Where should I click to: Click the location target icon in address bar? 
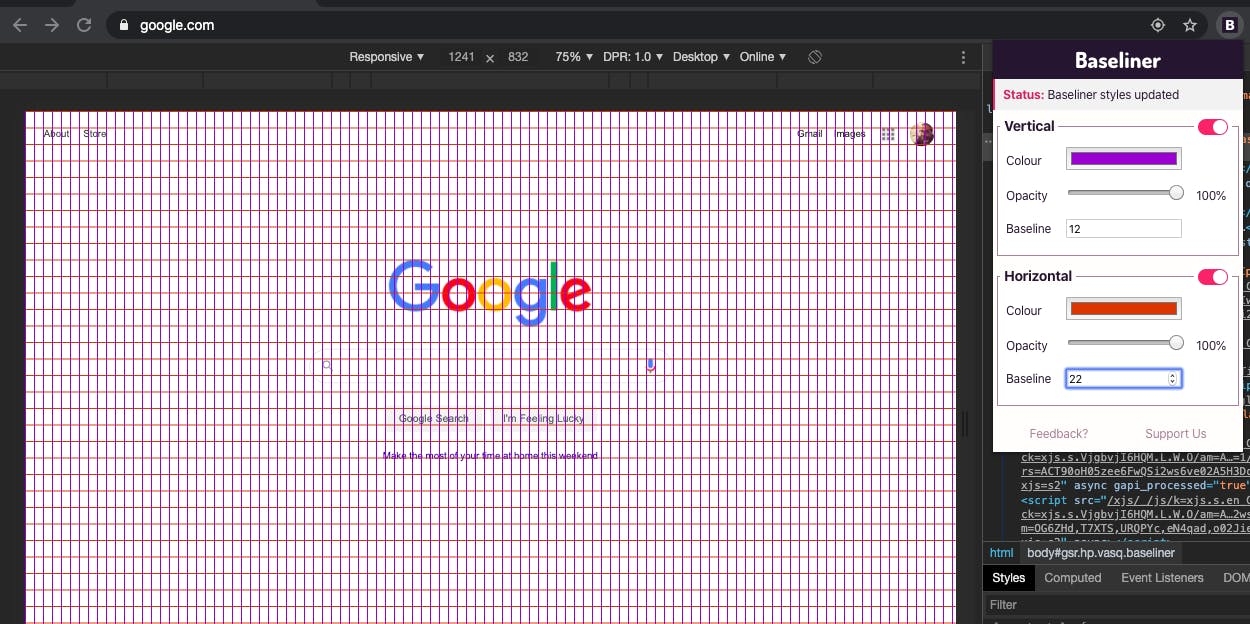click(x=1158, y=26)
